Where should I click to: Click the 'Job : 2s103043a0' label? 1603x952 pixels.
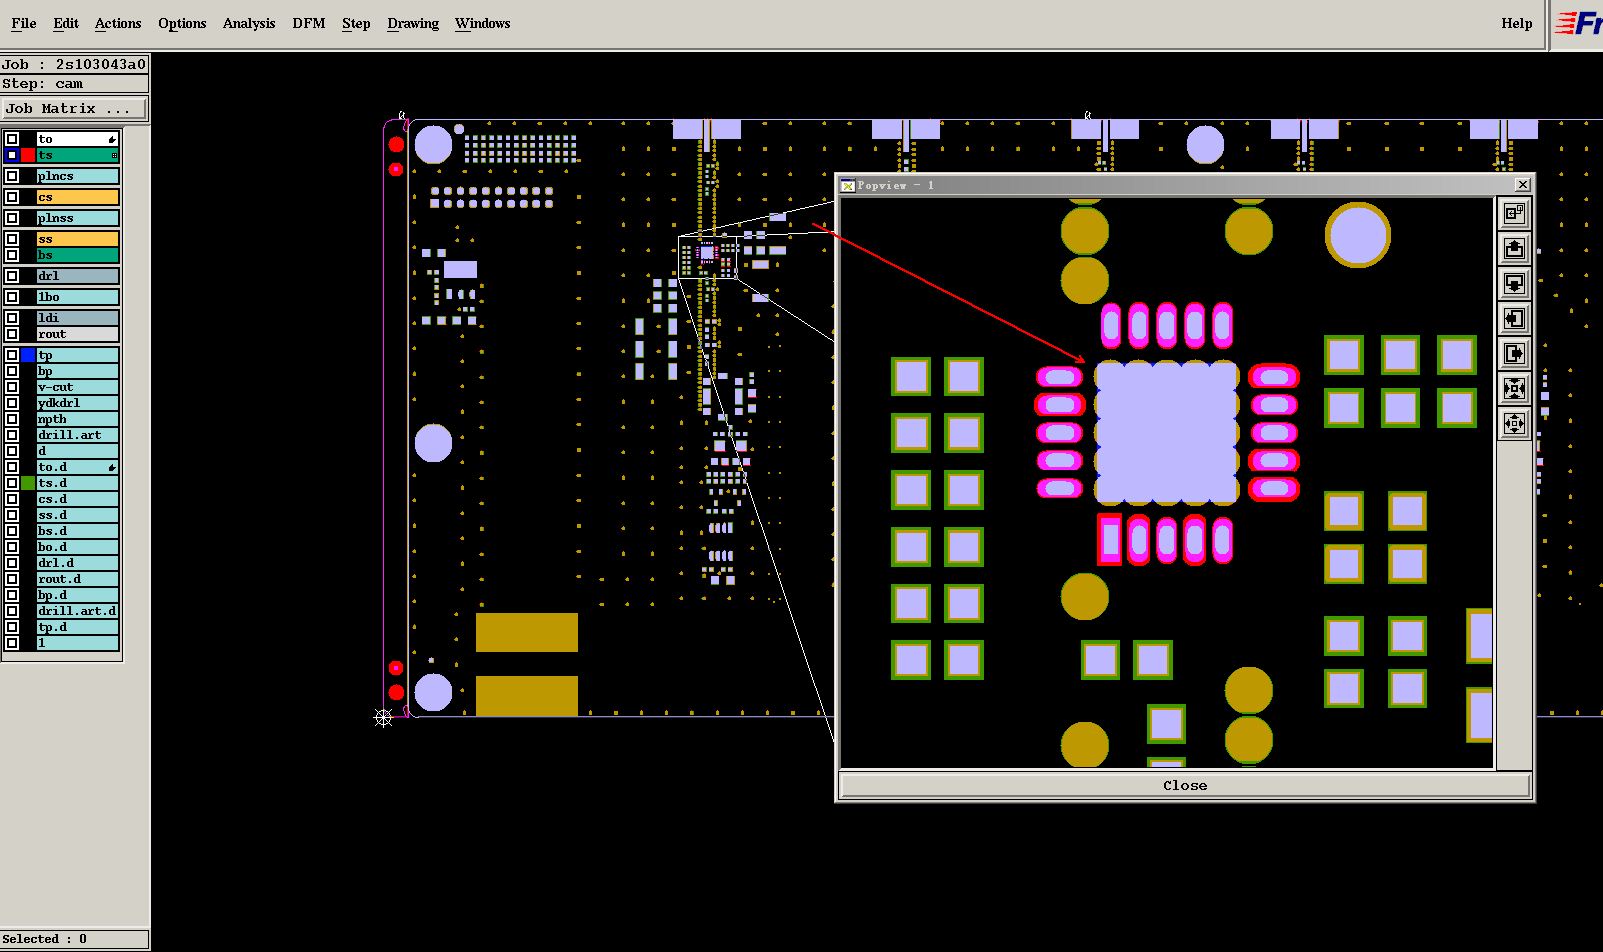[x=74, y=64]
